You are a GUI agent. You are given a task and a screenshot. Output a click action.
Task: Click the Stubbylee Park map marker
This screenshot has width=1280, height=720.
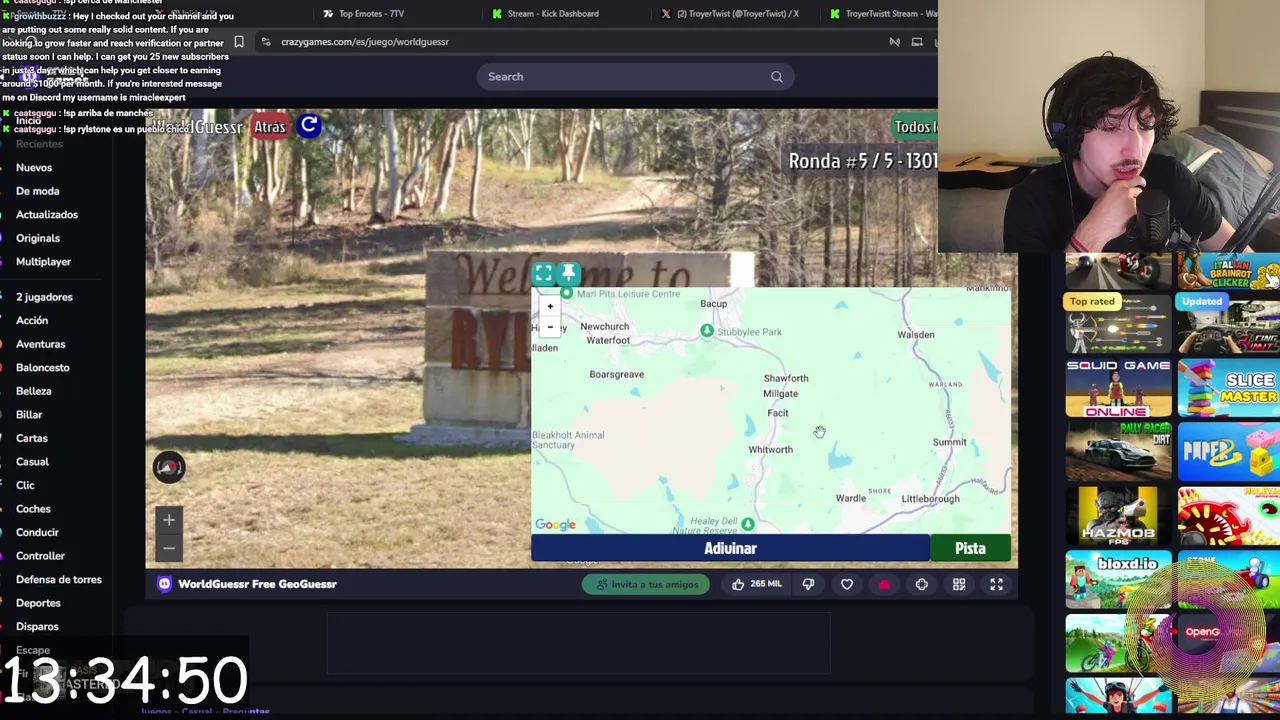(x=707, y=331)
